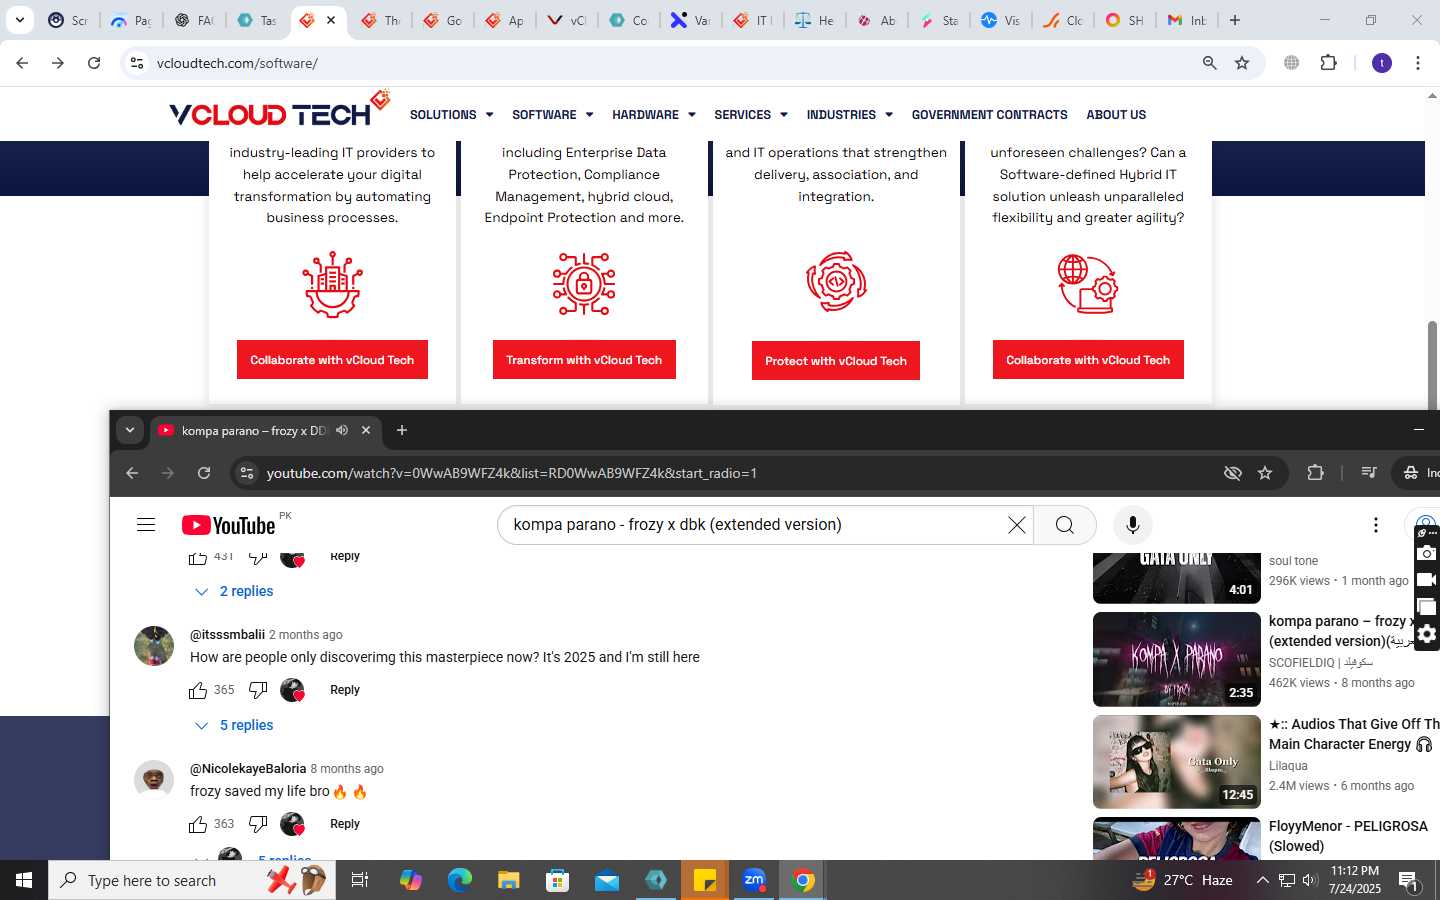Show hidden system tray icons

tap(1262, 880)
